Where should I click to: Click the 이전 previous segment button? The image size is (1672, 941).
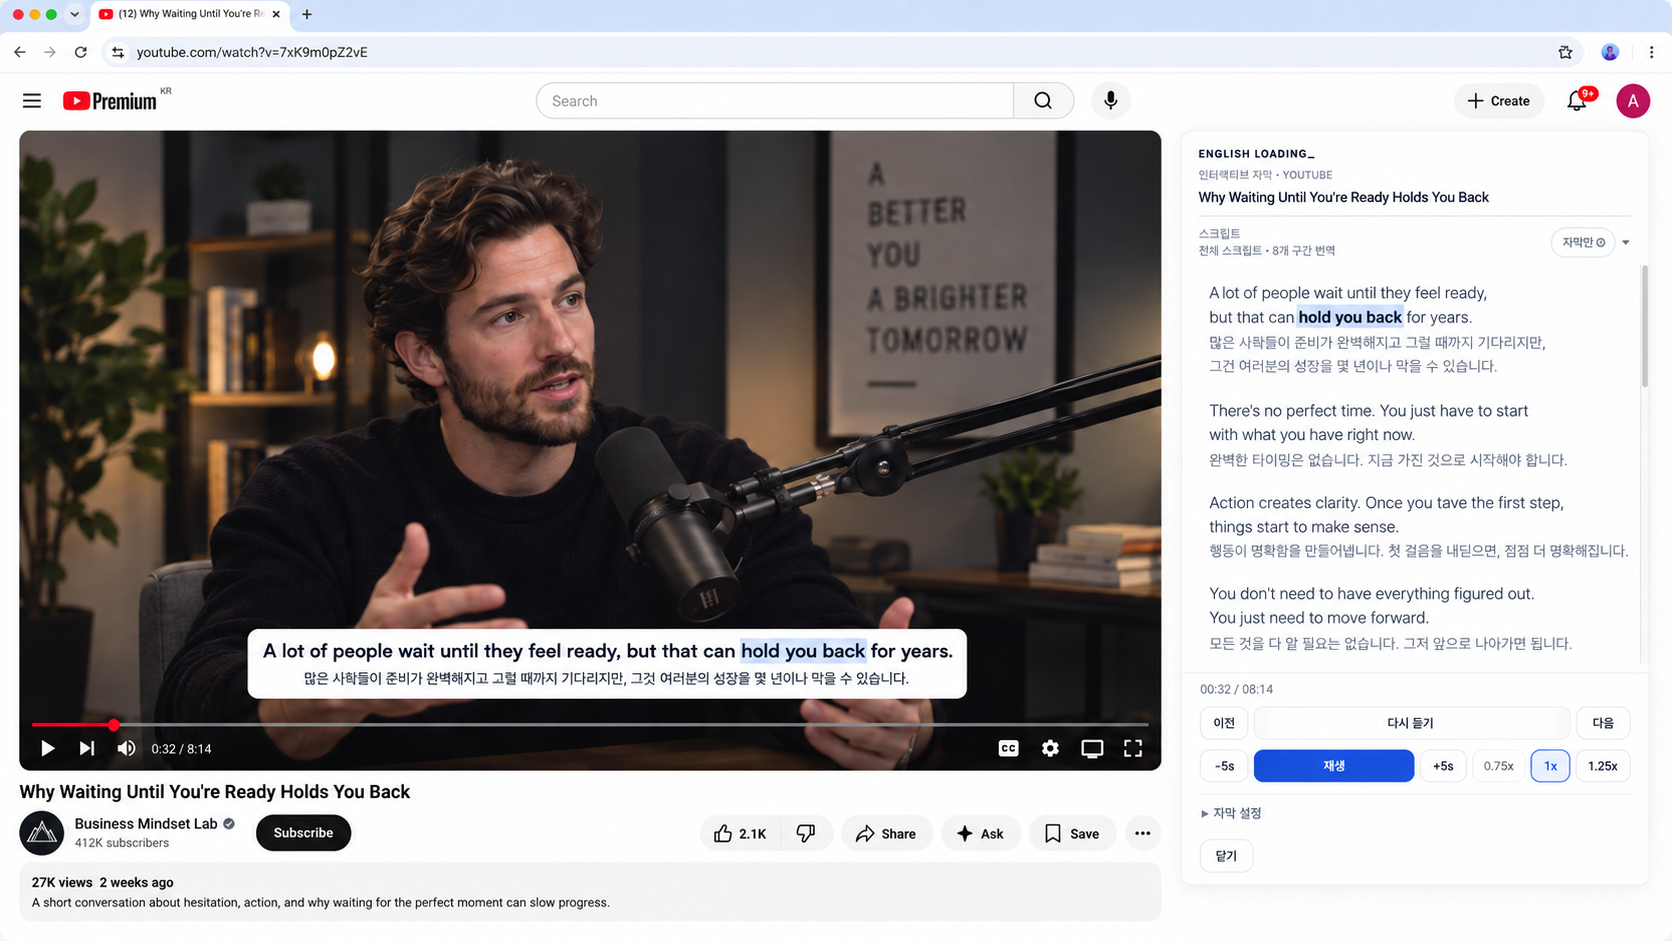pyautogui.click(x=1224, y=723)
